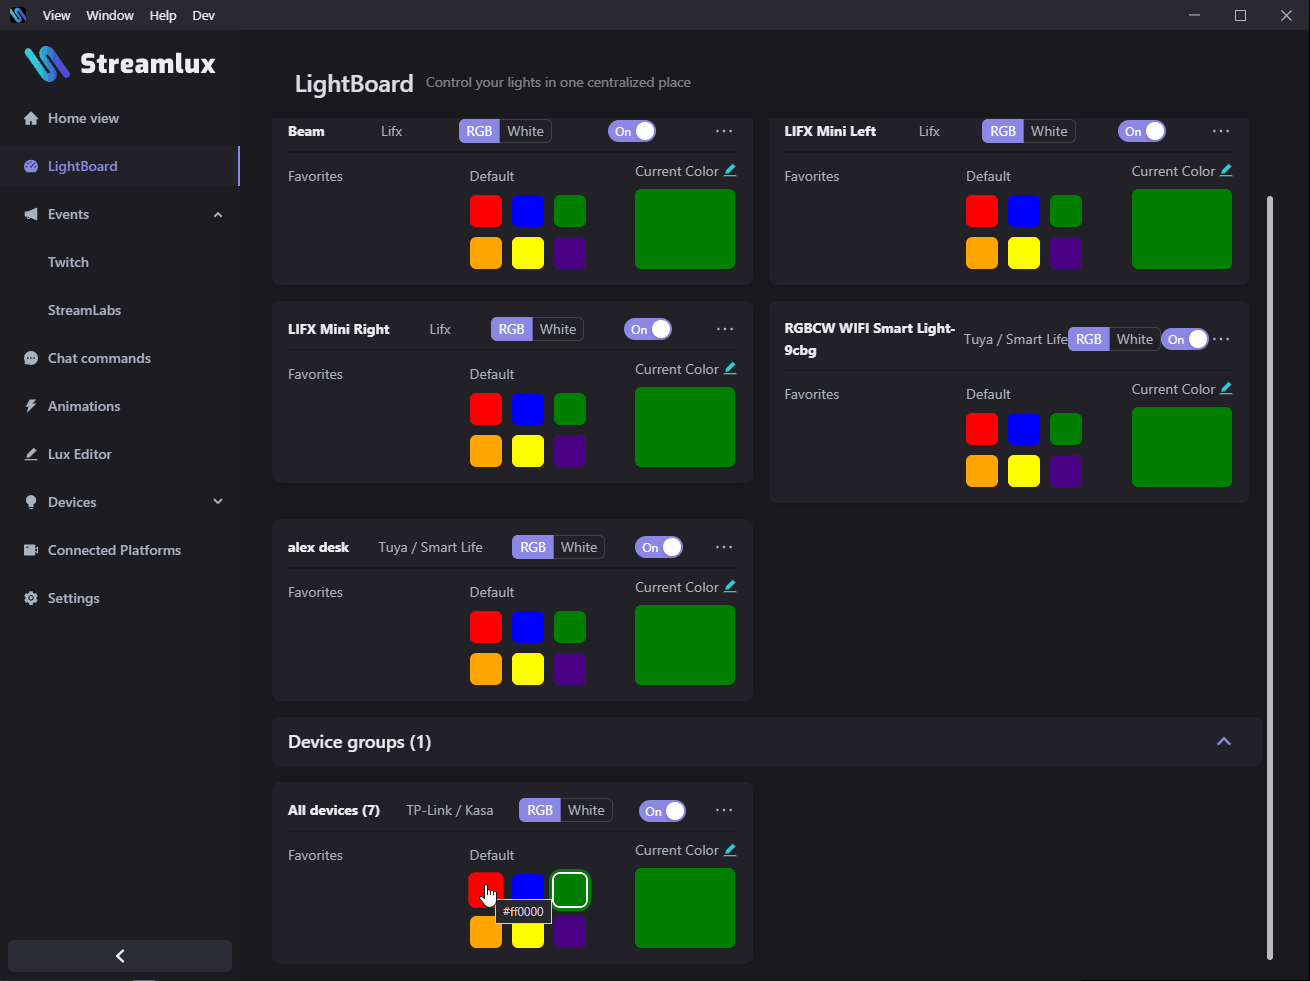
Task: Select RGB mode for RGBCW WIFI Smart Light
Action: point(1089,338)
